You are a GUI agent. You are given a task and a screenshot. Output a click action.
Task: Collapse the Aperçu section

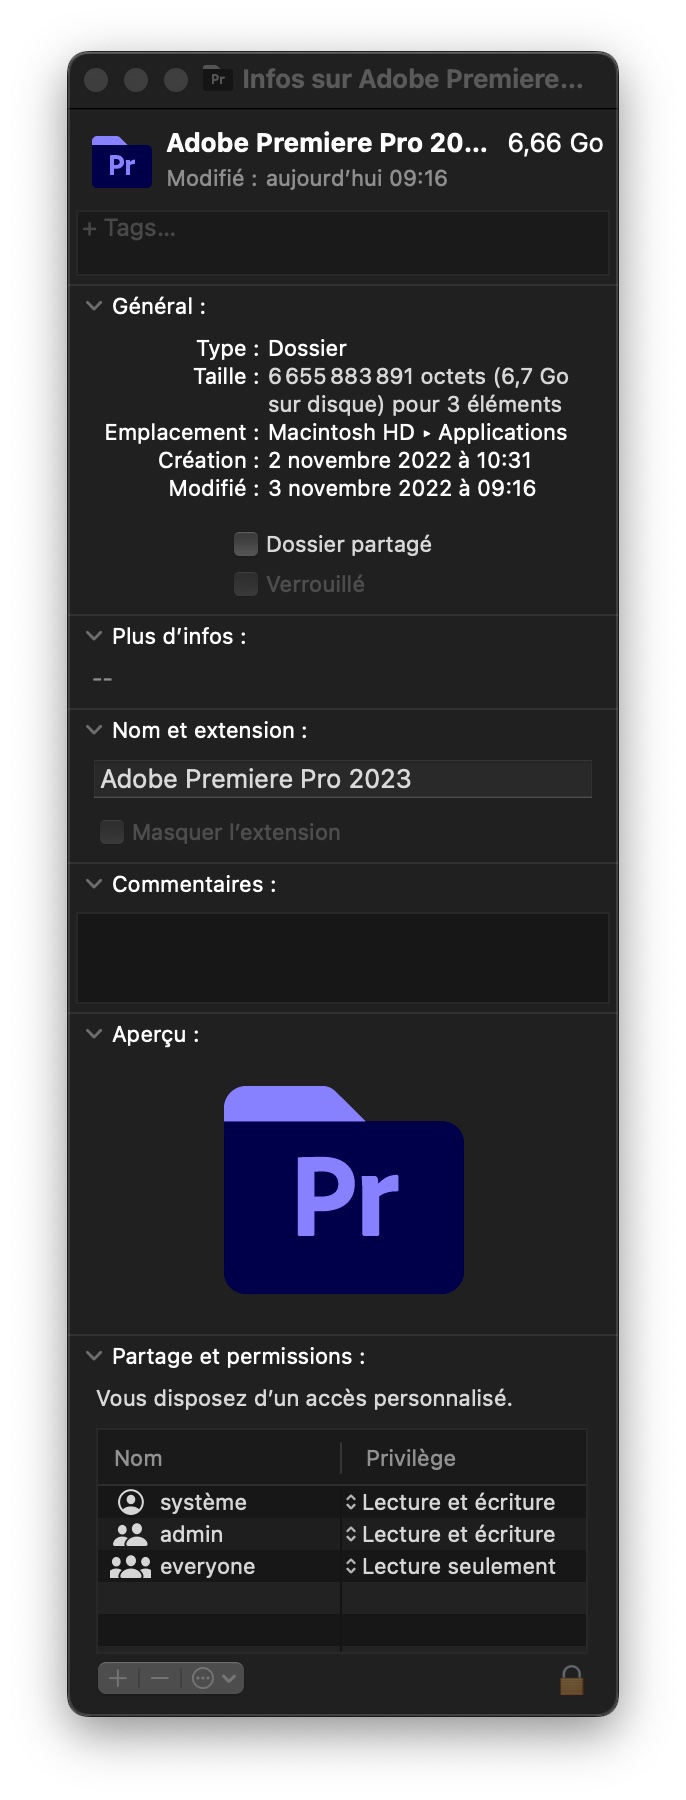(x=94, y=1034)
